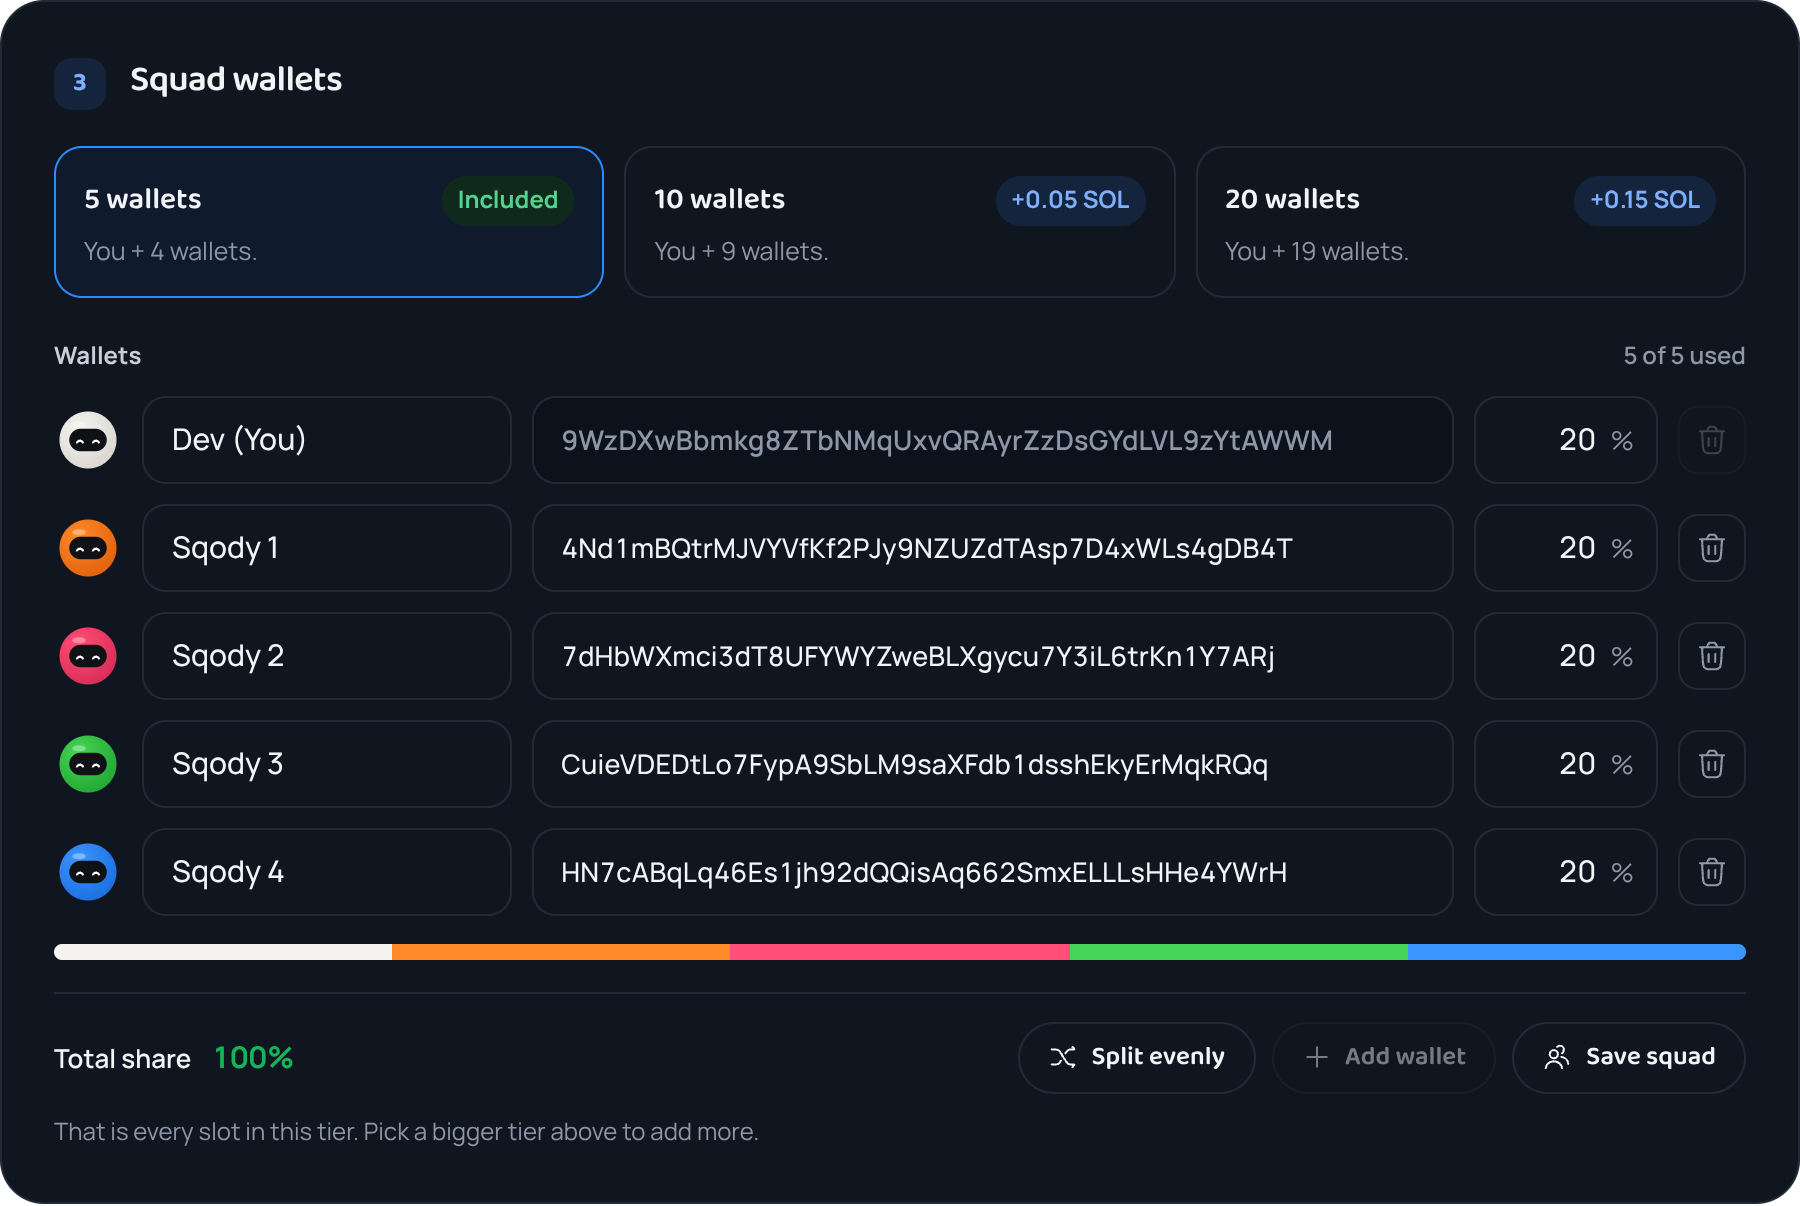Click the address field starting with CuieVDED
Viewport: 1800px width, 1206px height.
(x=993, y=764)
